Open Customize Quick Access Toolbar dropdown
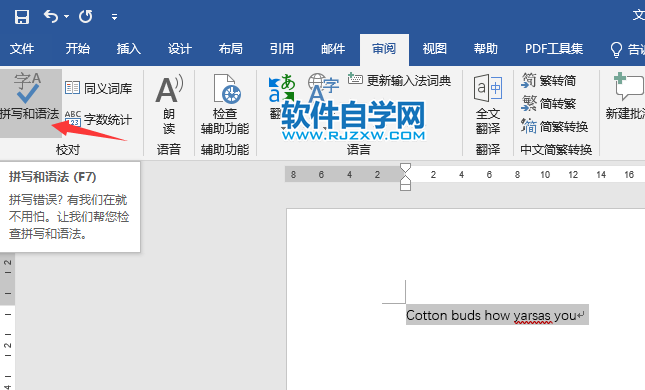 point(114,17)
